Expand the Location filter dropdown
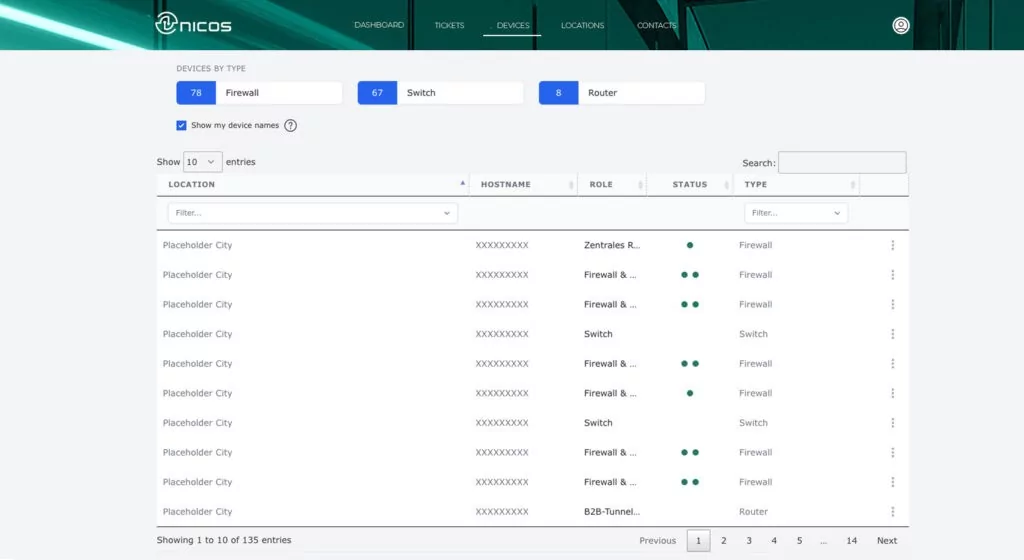The height and width of the screenshot is (560, 1024). [x=312, y=213]
